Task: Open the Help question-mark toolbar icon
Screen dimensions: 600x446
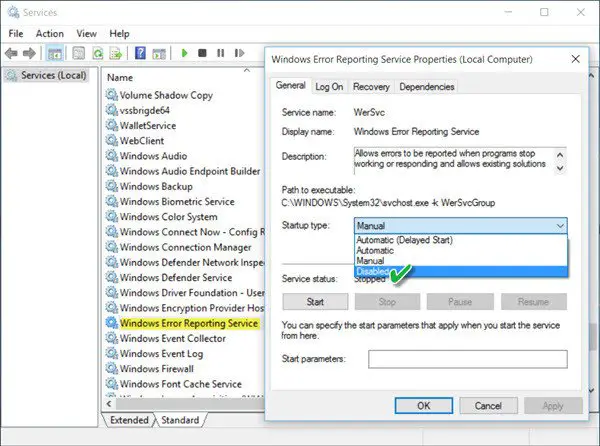Action: pyautogui.click(x=140, y=53)
